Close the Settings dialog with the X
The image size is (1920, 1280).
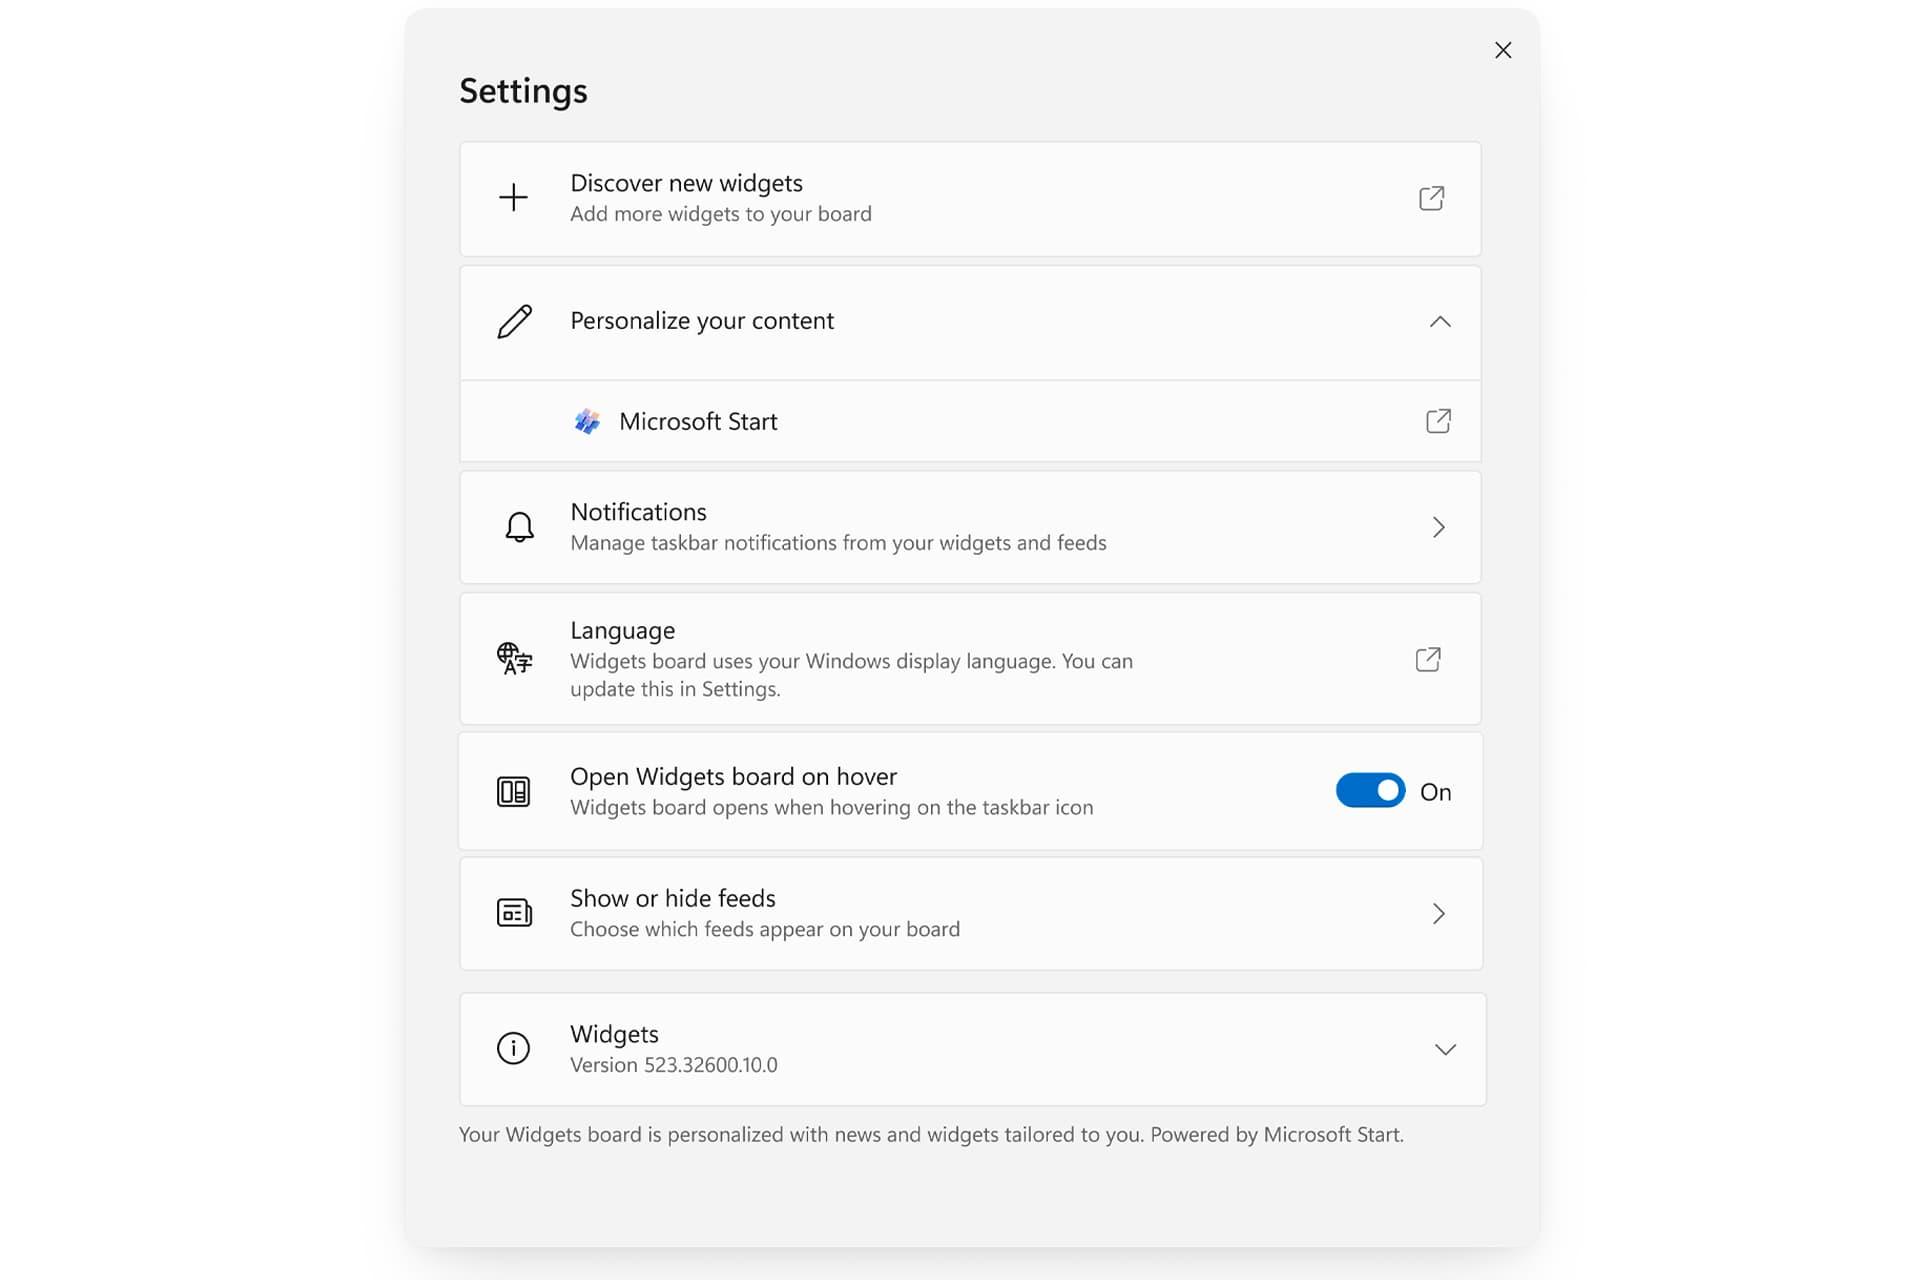coord(1503,50)
